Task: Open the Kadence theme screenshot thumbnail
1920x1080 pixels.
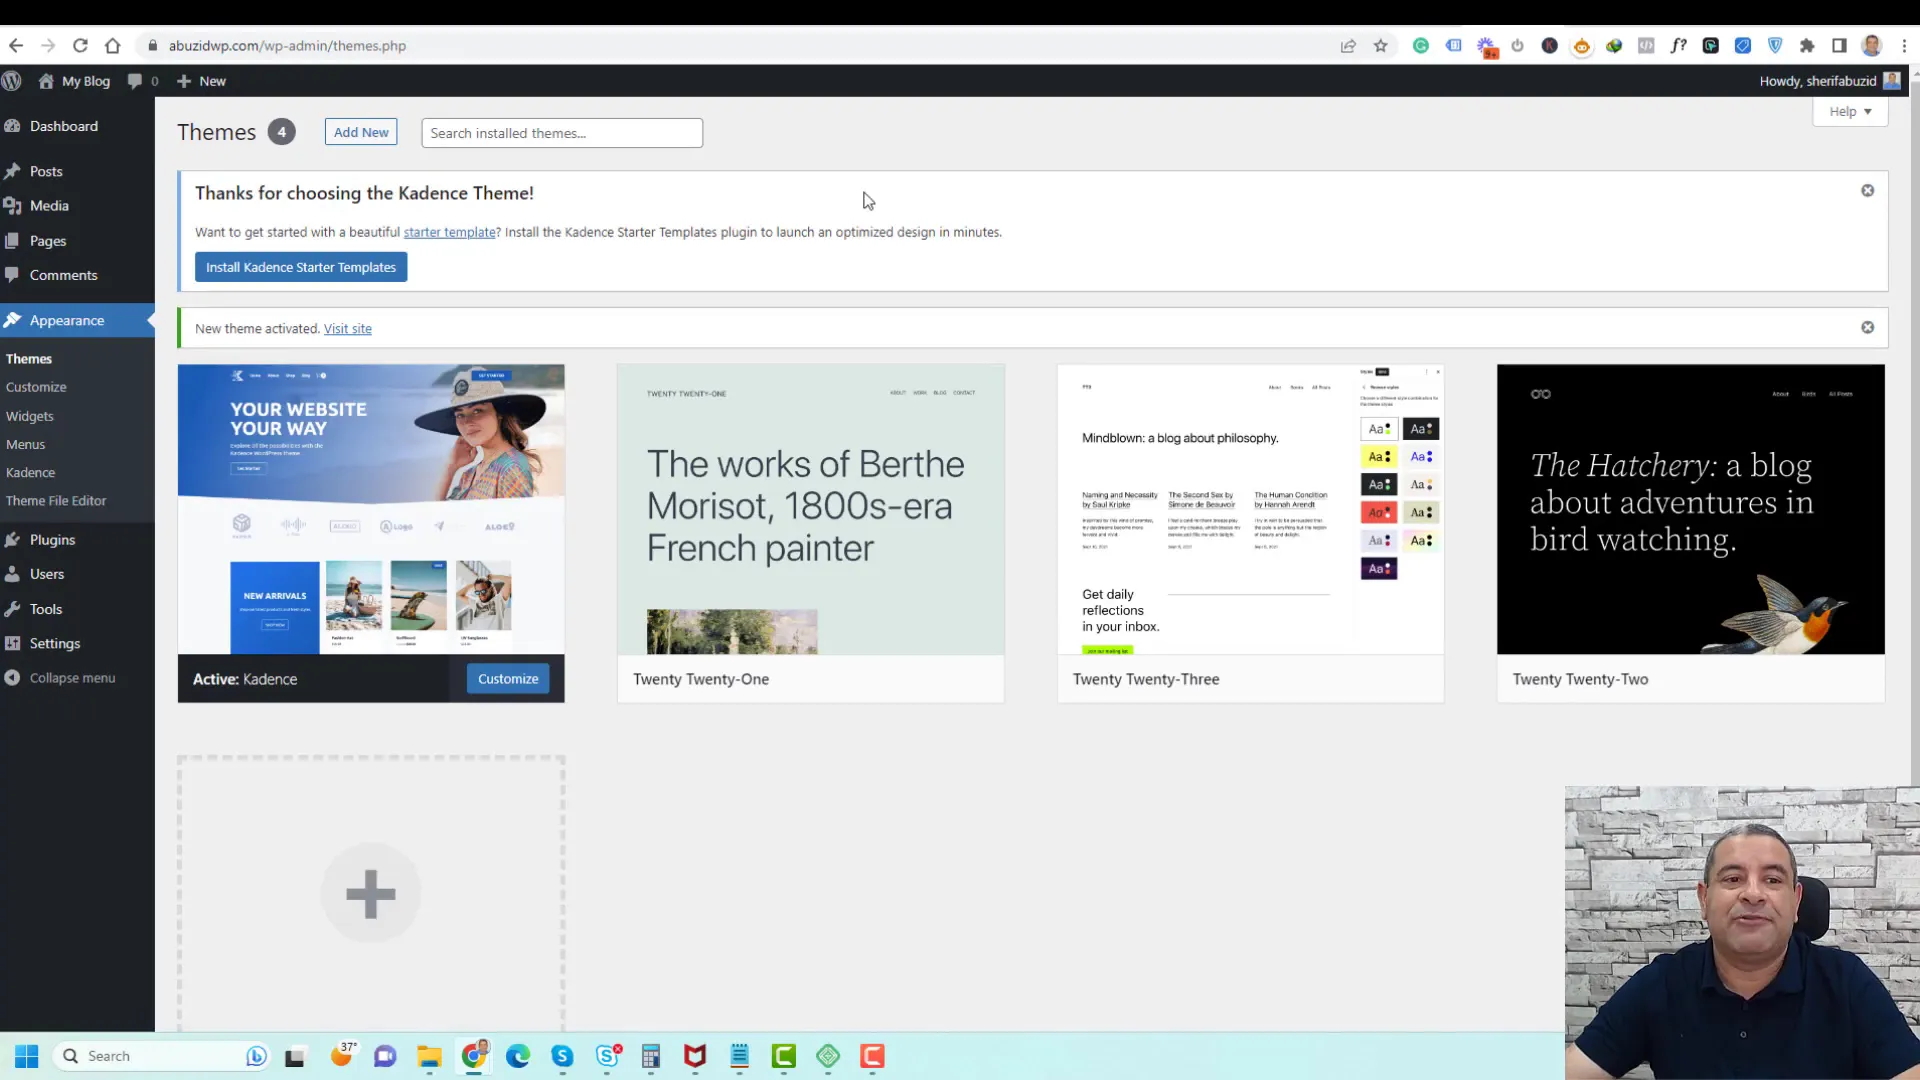Action: pyautogui.click(x=371, y=509)
